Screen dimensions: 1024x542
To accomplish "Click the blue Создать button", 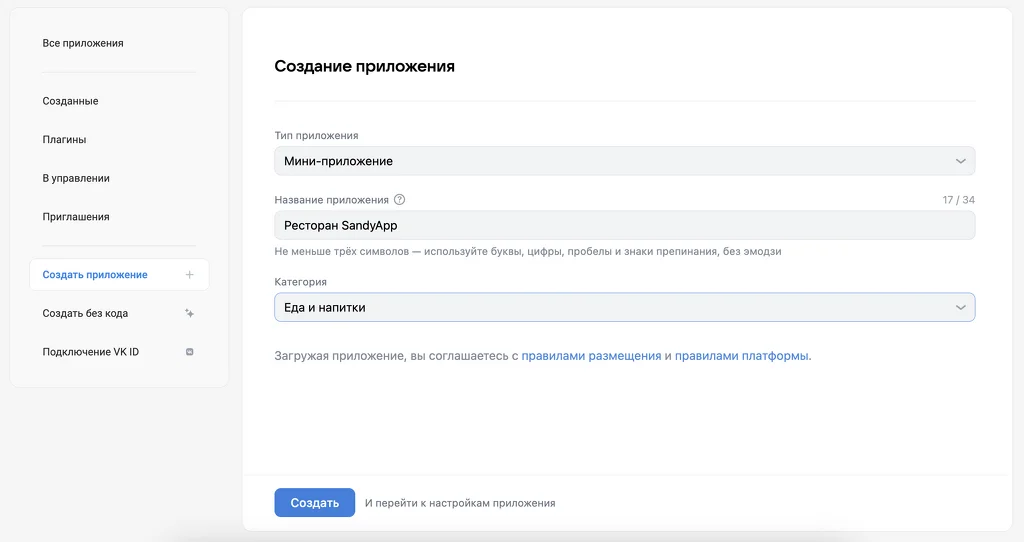I will click(315, 503).
